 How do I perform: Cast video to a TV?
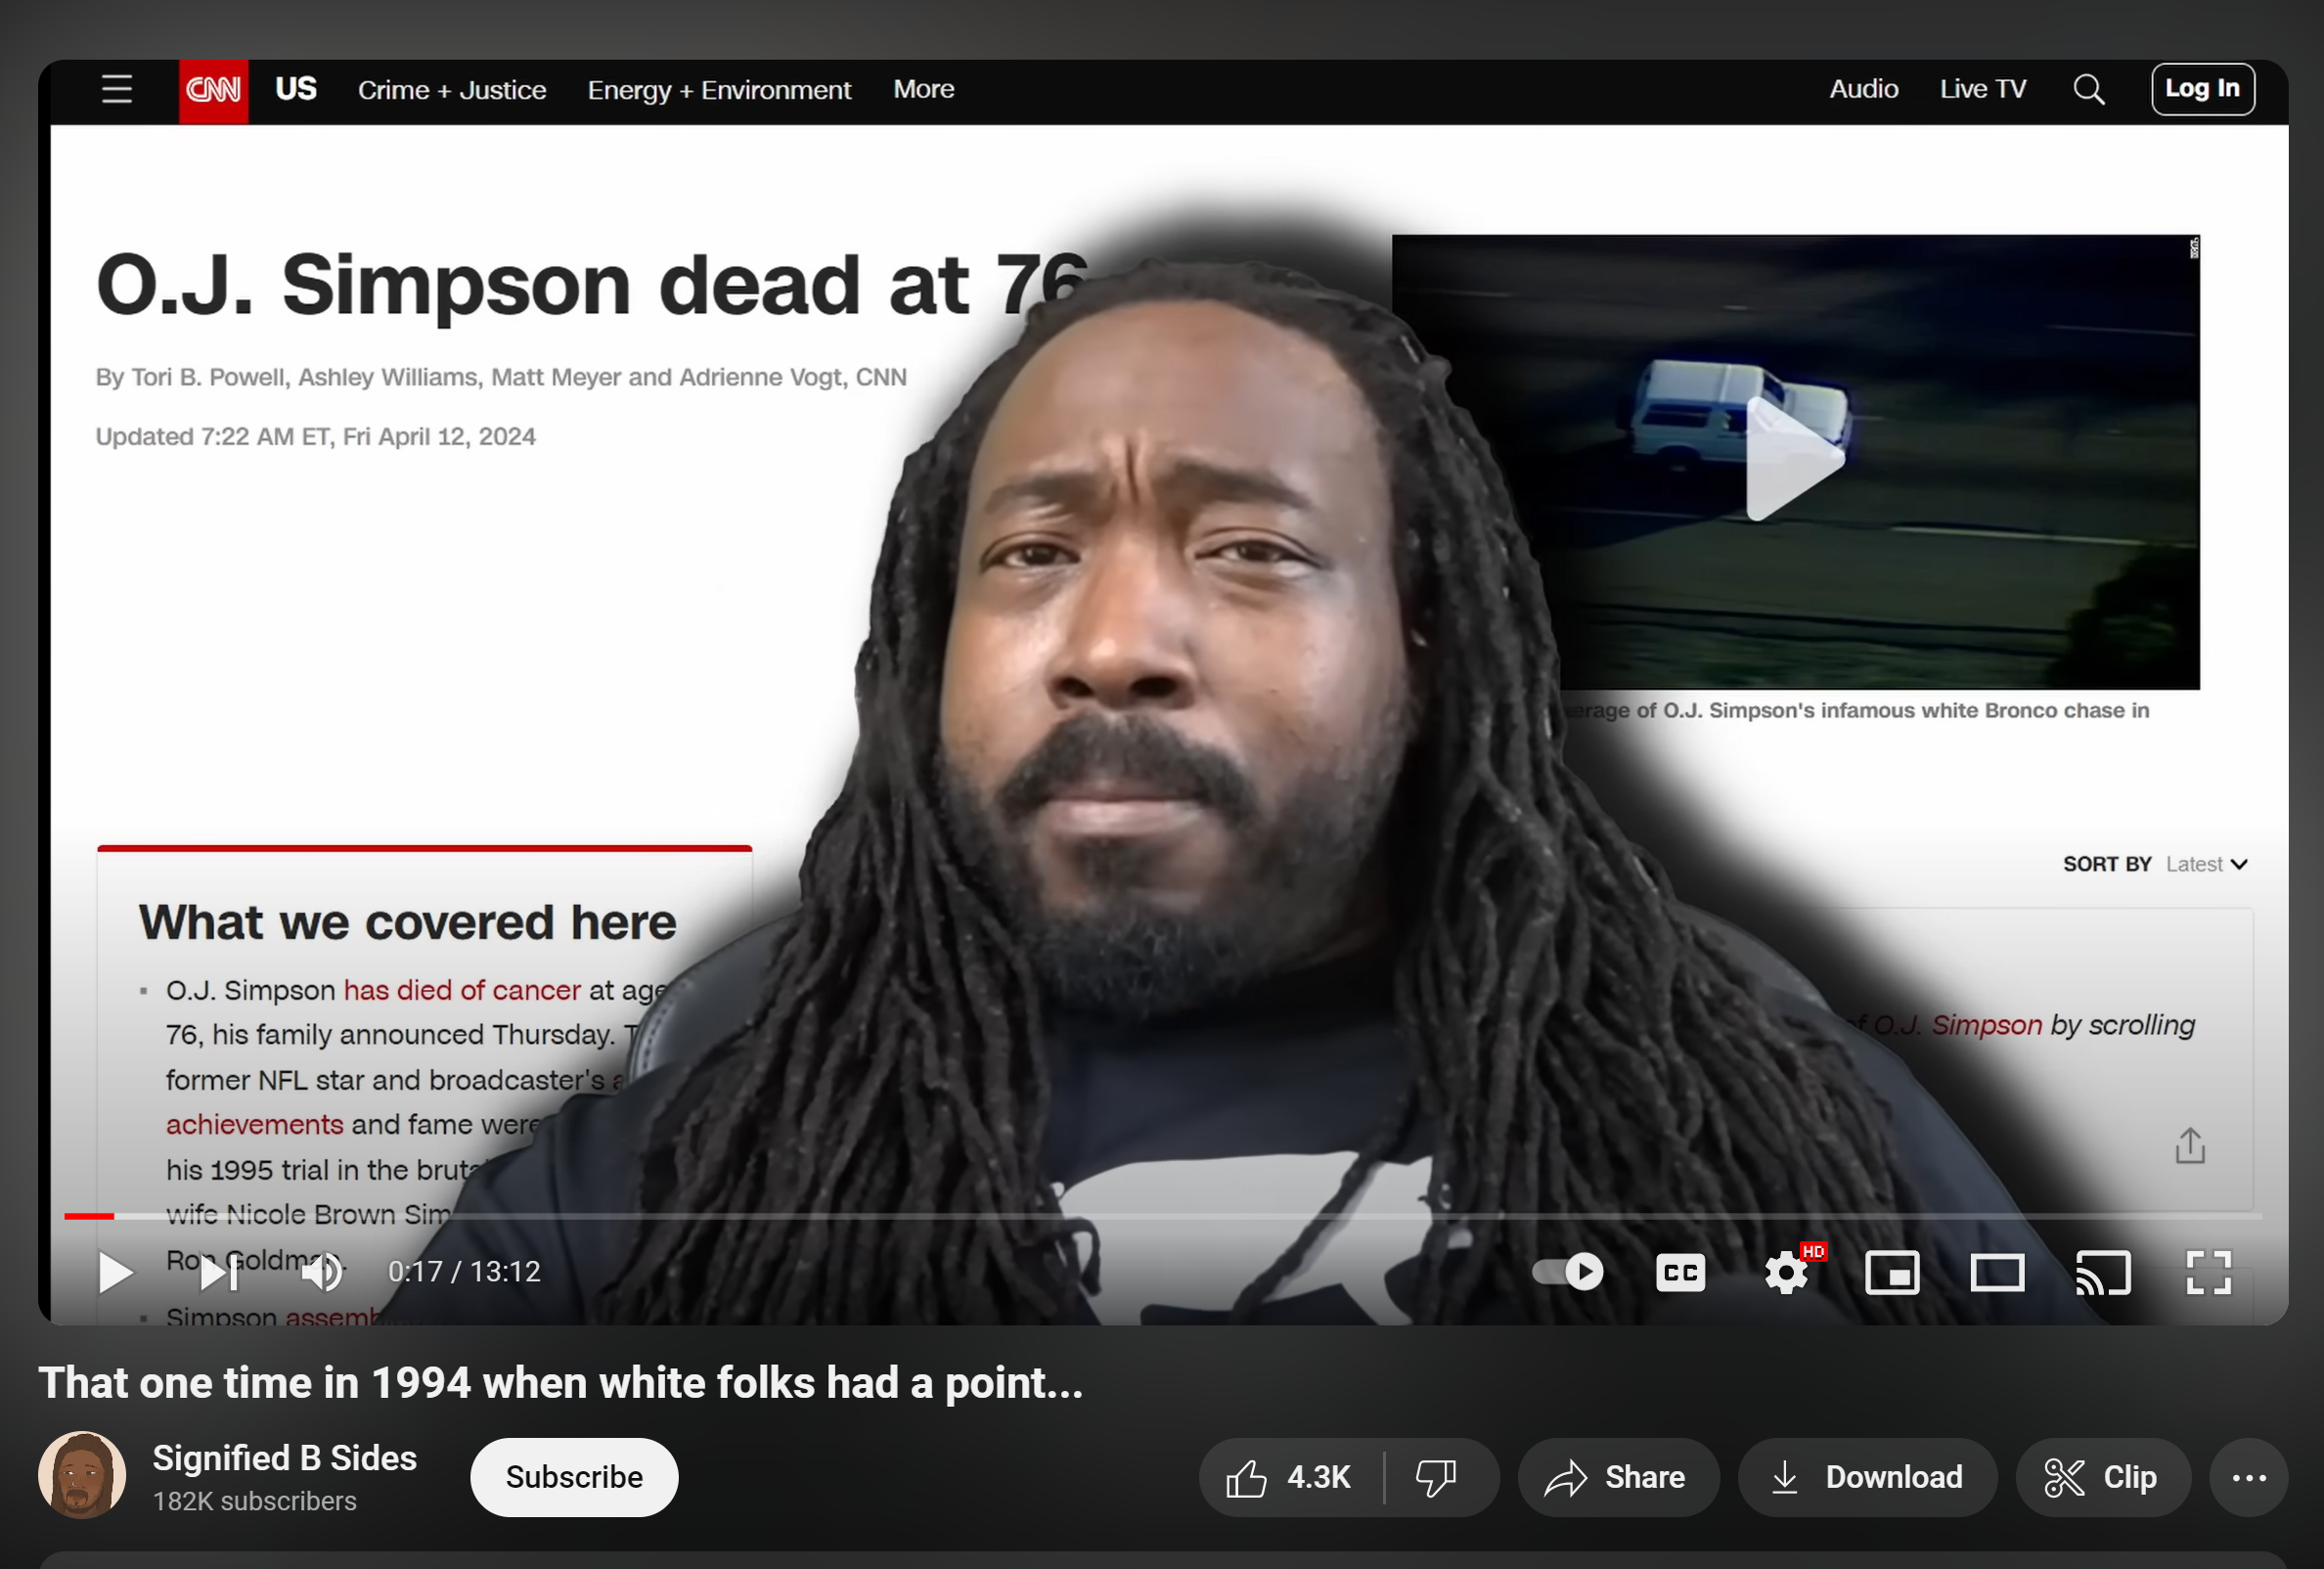pyautogui.click(x=2103, y=1272)
